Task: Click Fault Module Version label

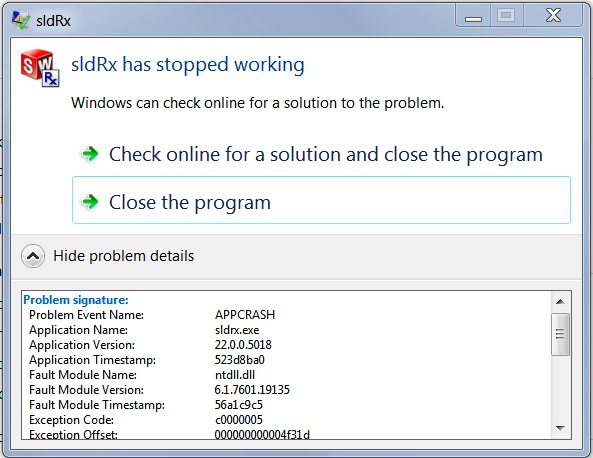Action: point(86,390)
